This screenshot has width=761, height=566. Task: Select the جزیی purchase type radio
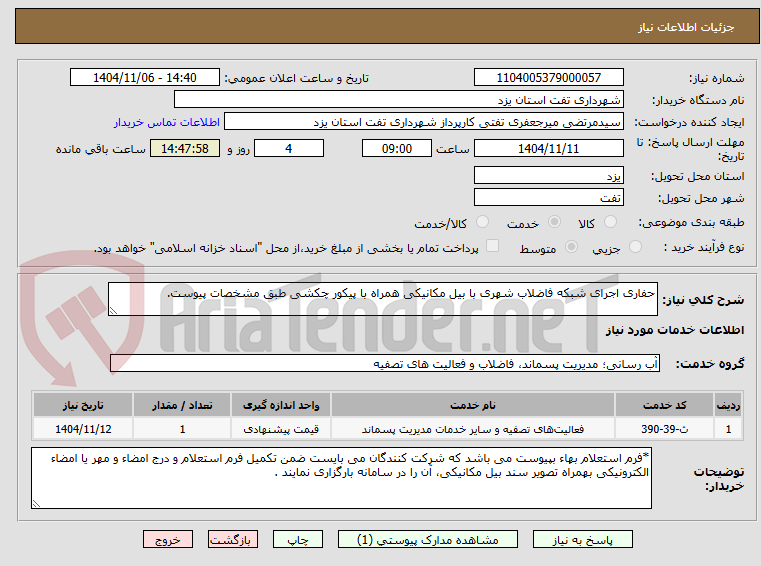[635, 247]
